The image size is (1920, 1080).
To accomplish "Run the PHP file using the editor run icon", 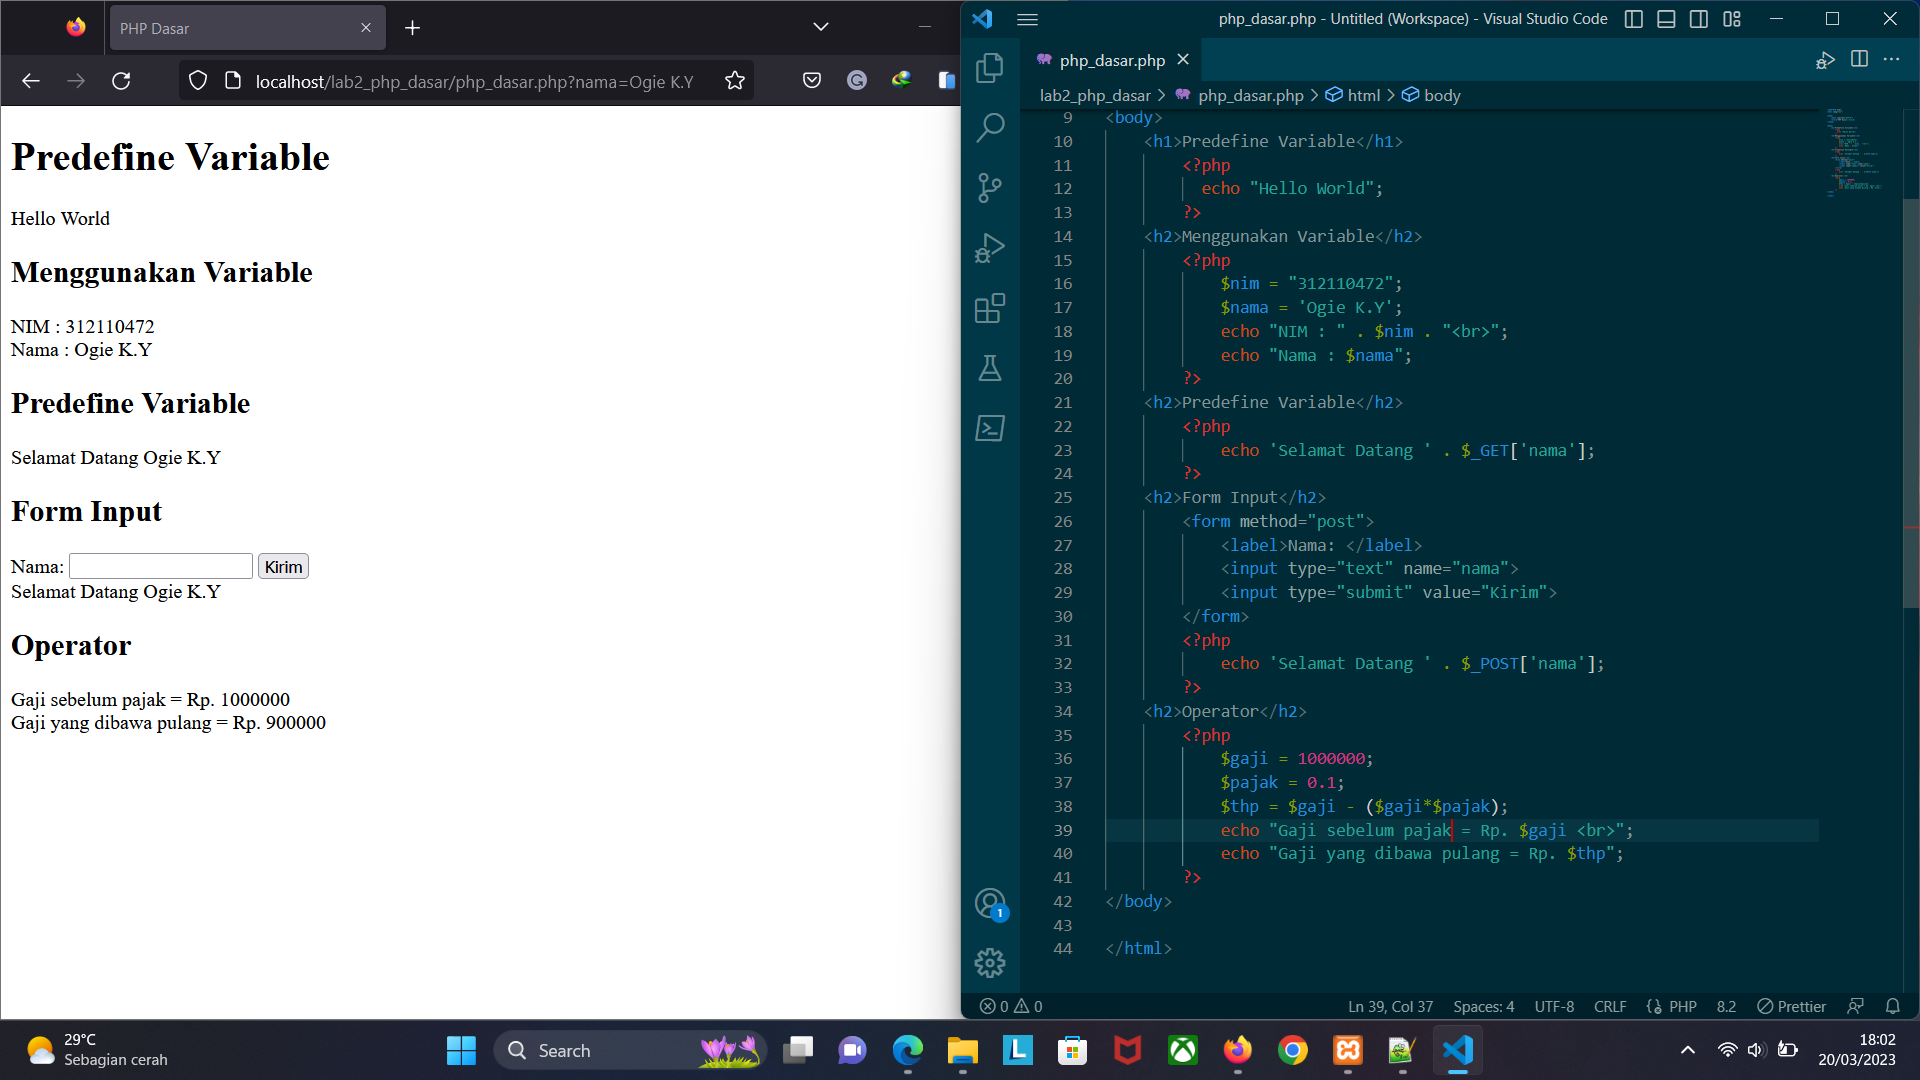I will pyautogui.click(x=1825, y=60).
